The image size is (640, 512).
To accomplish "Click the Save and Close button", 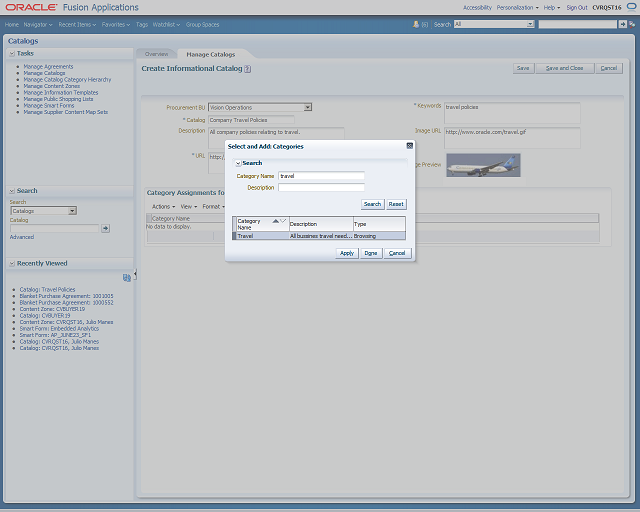I will coord(564,68).
